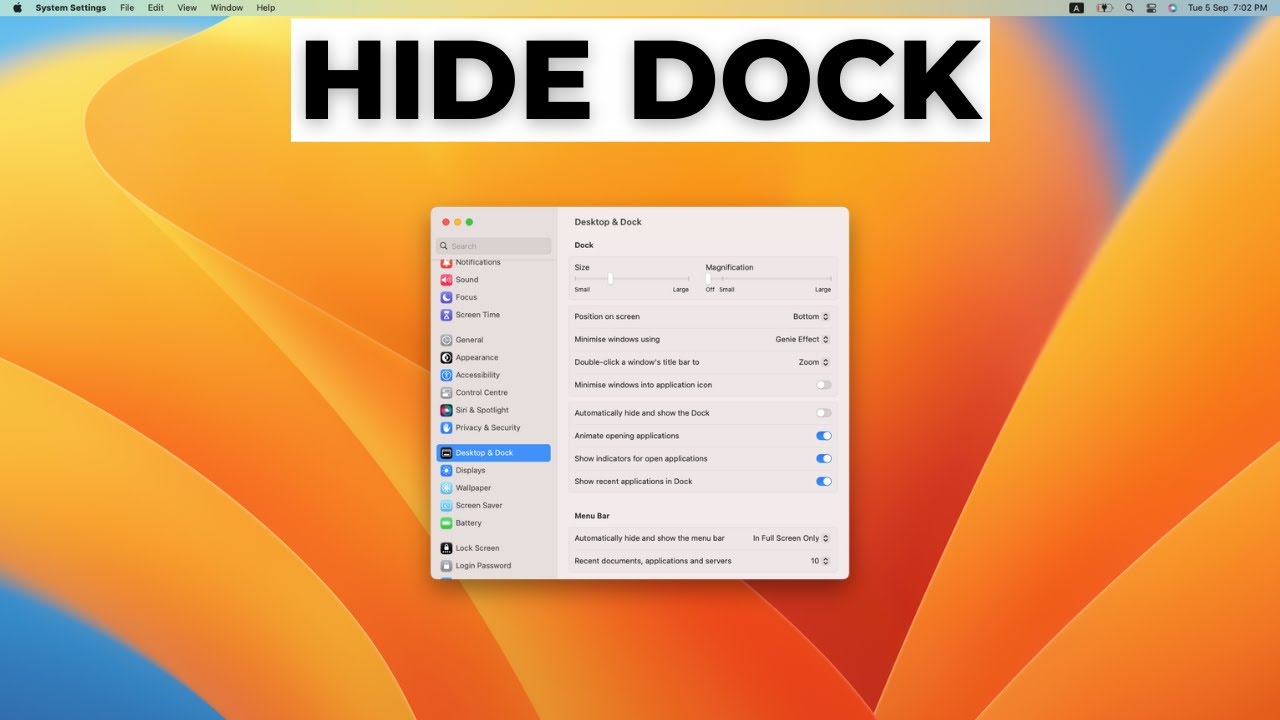Open Siri & Spotlight in the sidebar
The height and width of the screenshot is (720, 1280).
(x=493, y=410)
